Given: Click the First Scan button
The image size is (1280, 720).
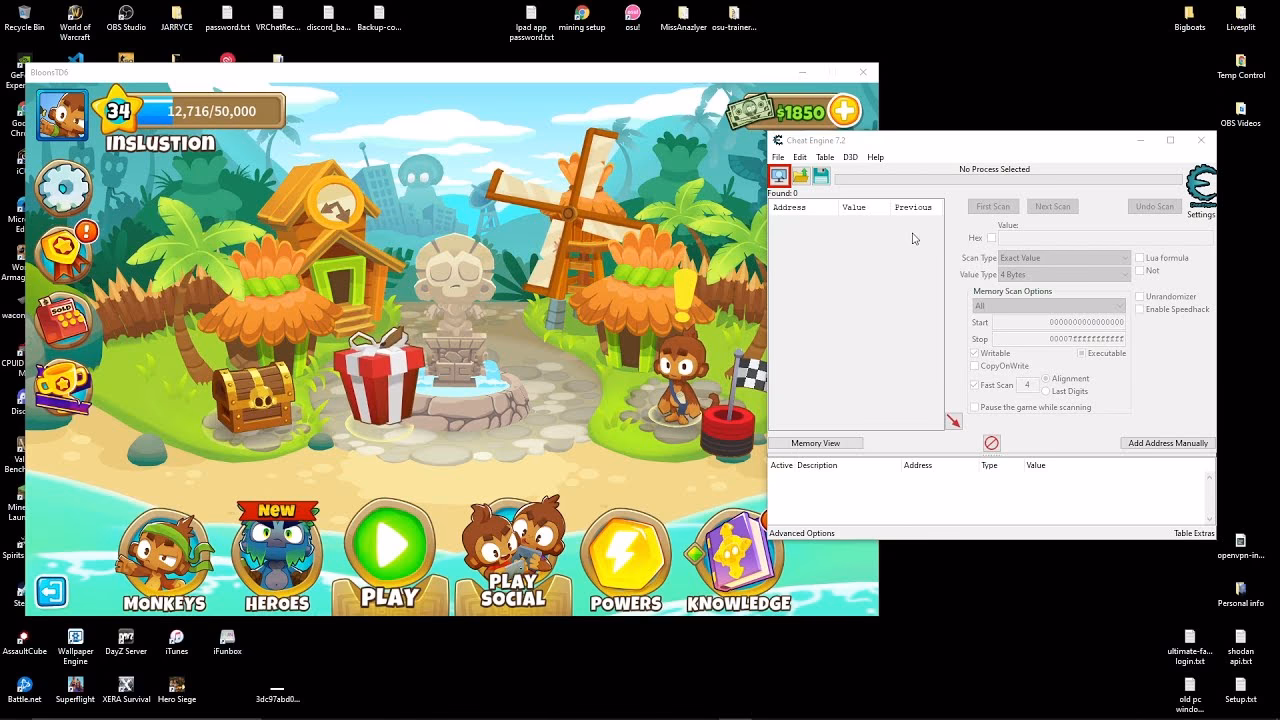Looking at the screenshot, I should click(993, 206).
